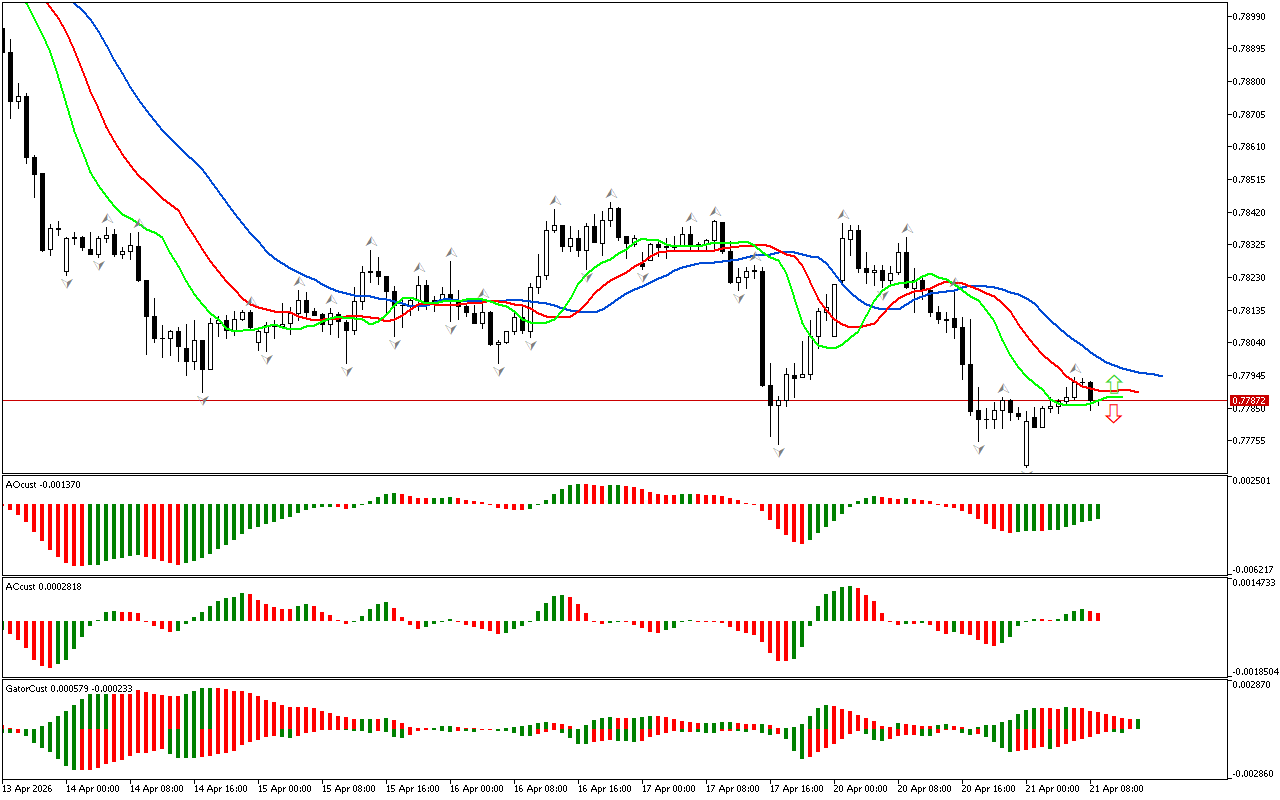This screenshot has height=800, width=1280.
Task: Click the 17 Apr 16:00 time label
Action: point(797,789)
